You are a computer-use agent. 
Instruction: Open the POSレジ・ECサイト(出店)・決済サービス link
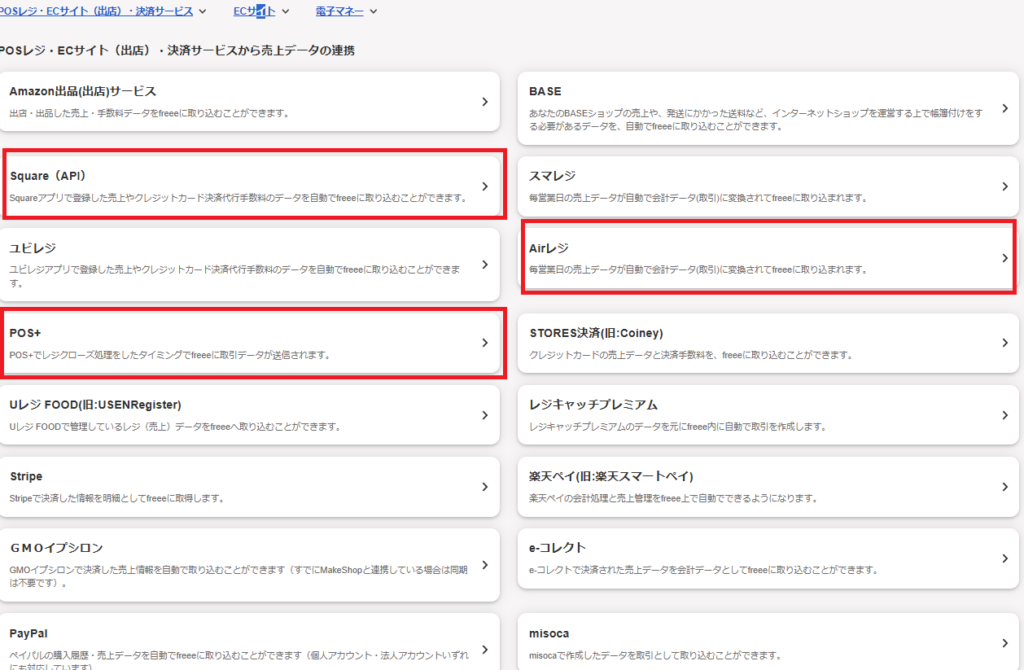click(x=96, y=11)
